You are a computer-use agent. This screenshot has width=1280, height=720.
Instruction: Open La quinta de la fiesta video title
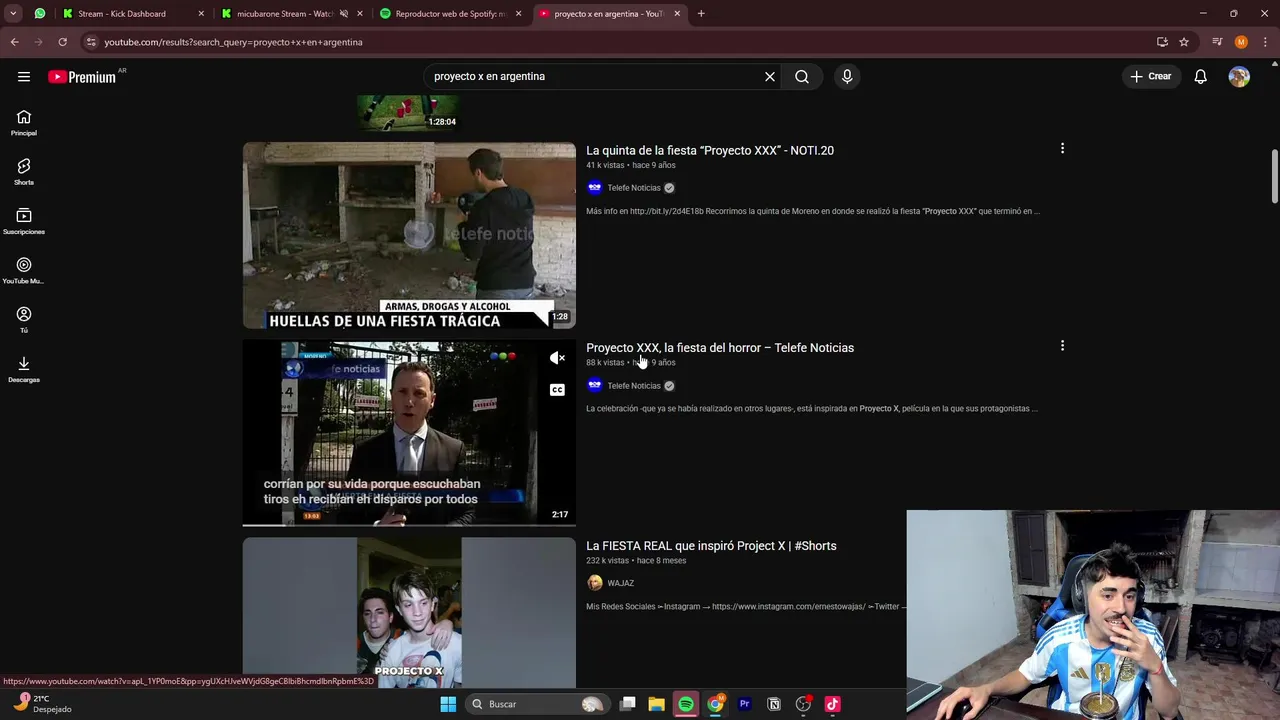[710, 150]
